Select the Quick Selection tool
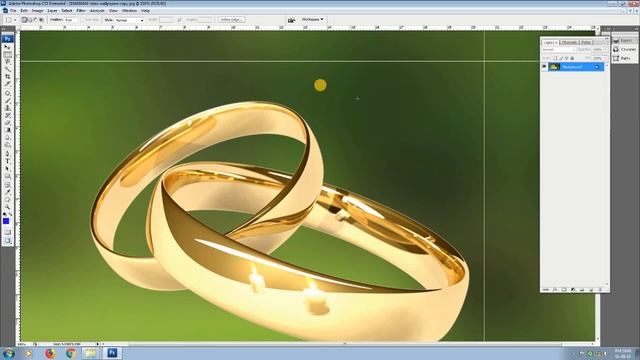 point(7,69)
